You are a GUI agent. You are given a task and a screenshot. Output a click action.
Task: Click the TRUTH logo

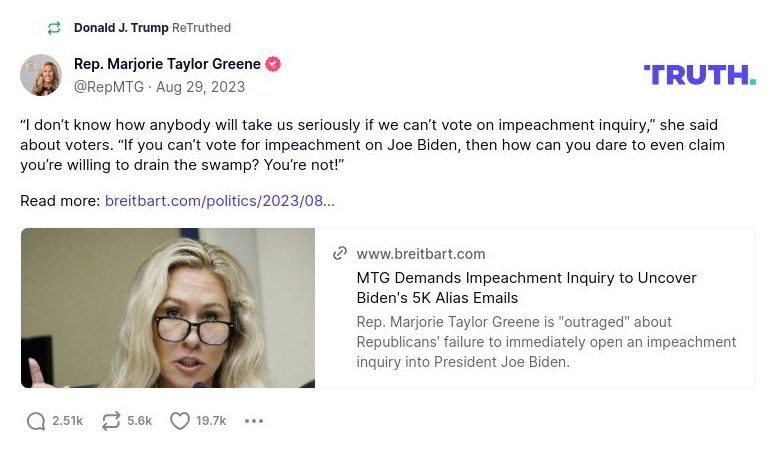(699, 74)
